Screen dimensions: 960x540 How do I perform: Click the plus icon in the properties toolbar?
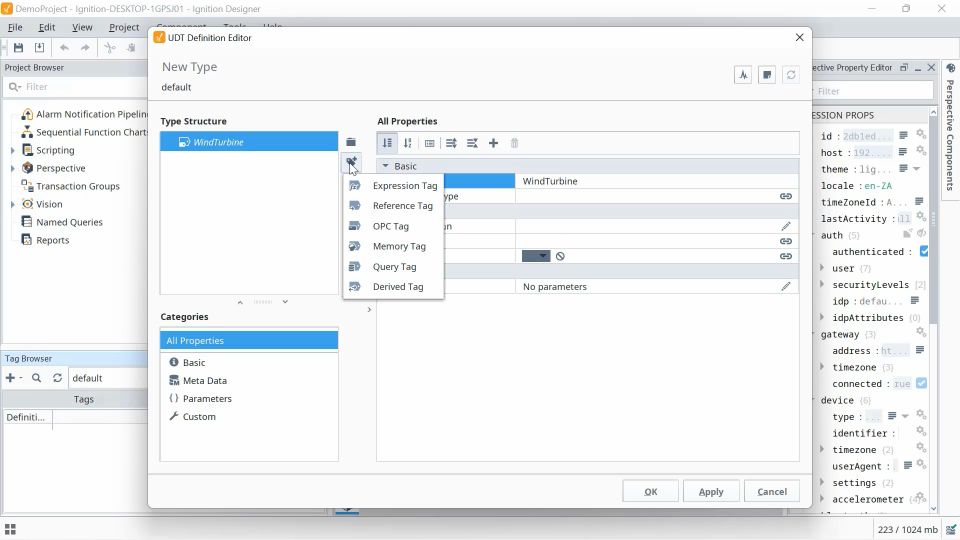click(493, 143)
